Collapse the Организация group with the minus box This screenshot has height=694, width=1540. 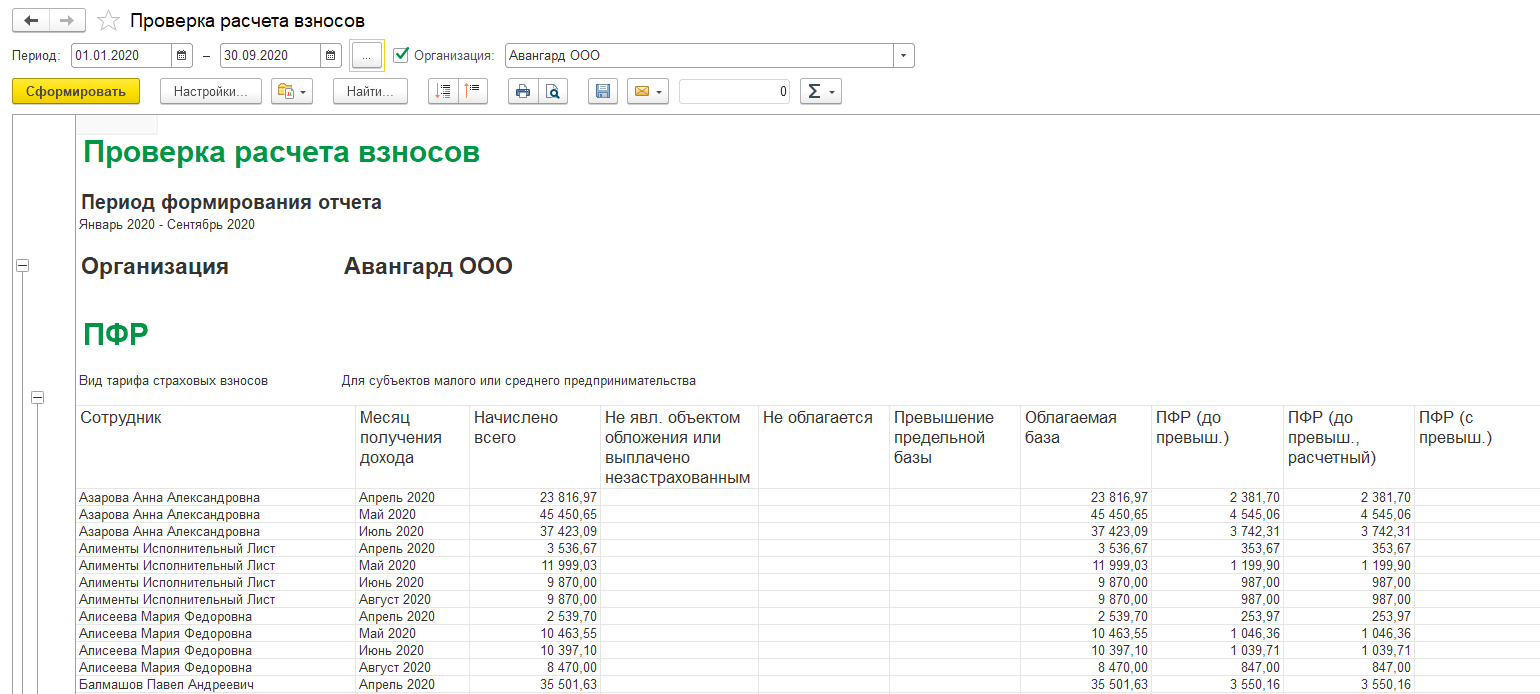[22, 266]
